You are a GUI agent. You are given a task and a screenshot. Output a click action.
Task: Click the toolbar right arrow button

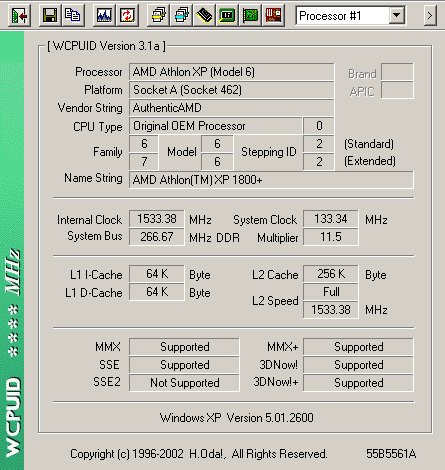[x=430, y=15]
